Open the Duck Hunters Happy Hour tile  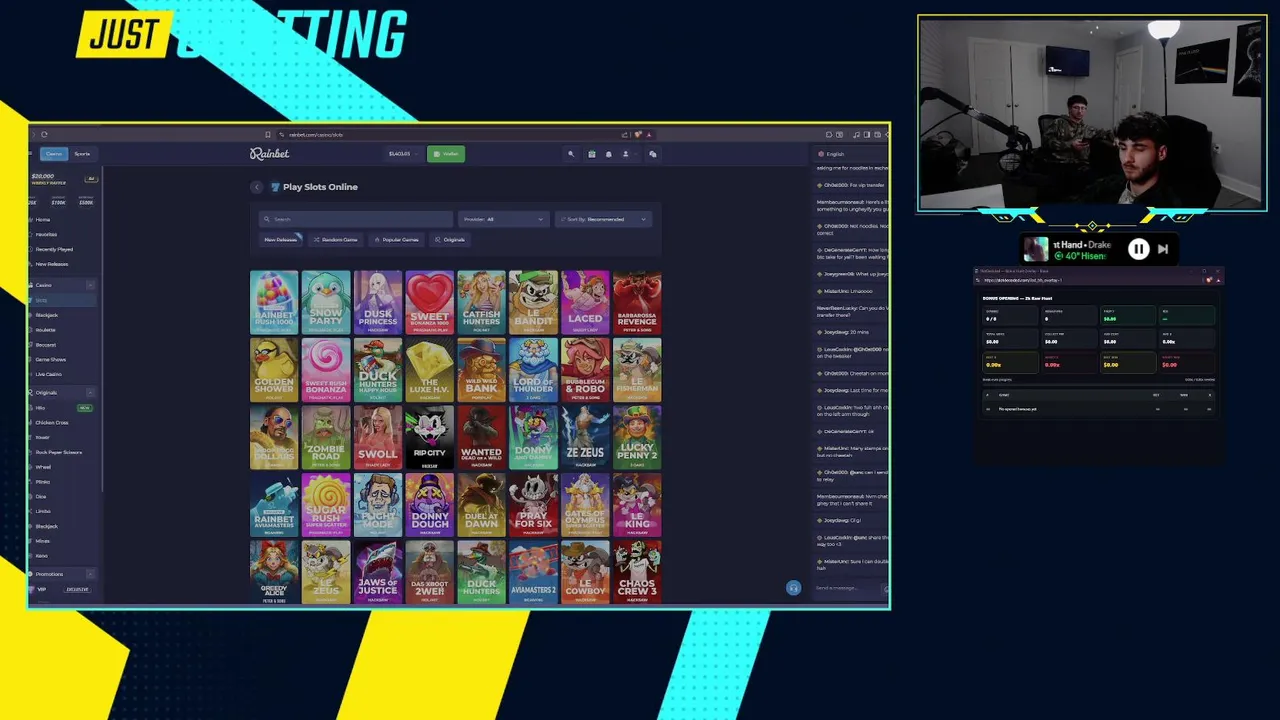378,370
